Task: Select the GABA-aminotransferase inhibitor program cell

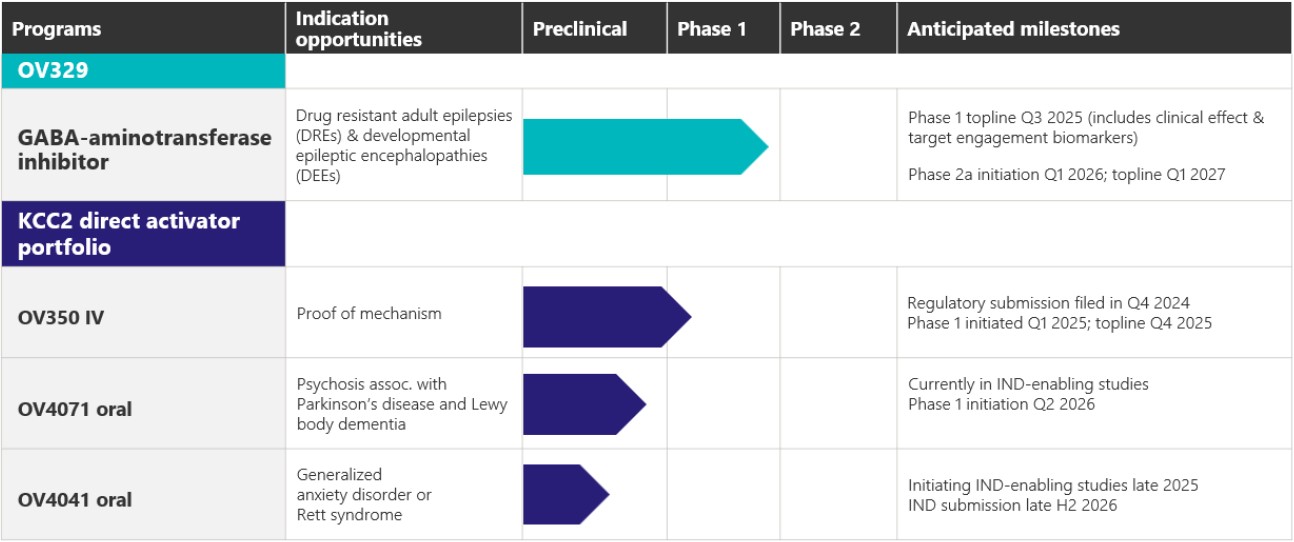Action: tap(144, 149)
